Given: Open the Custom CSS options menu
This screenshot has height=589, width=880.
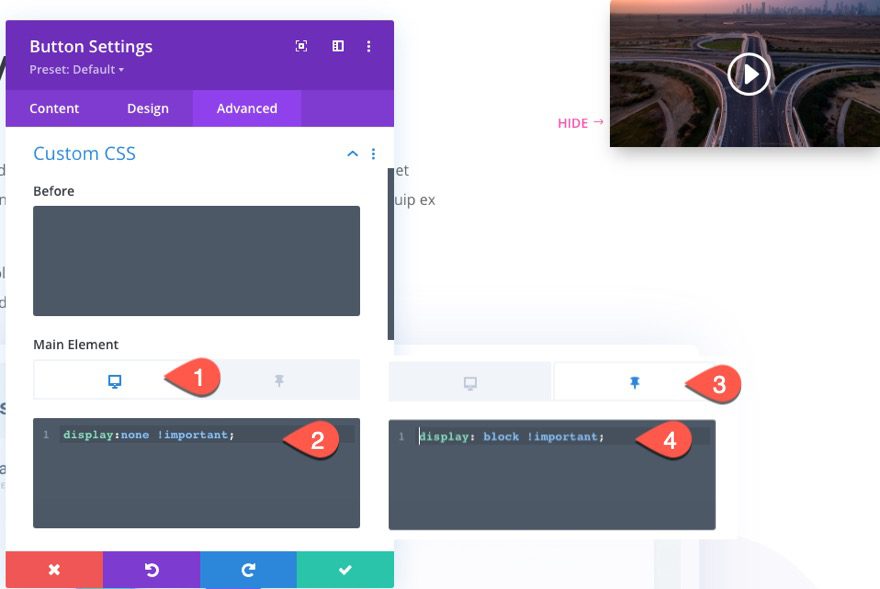Looking at the screenshot, I should click(x=374, y=153).
